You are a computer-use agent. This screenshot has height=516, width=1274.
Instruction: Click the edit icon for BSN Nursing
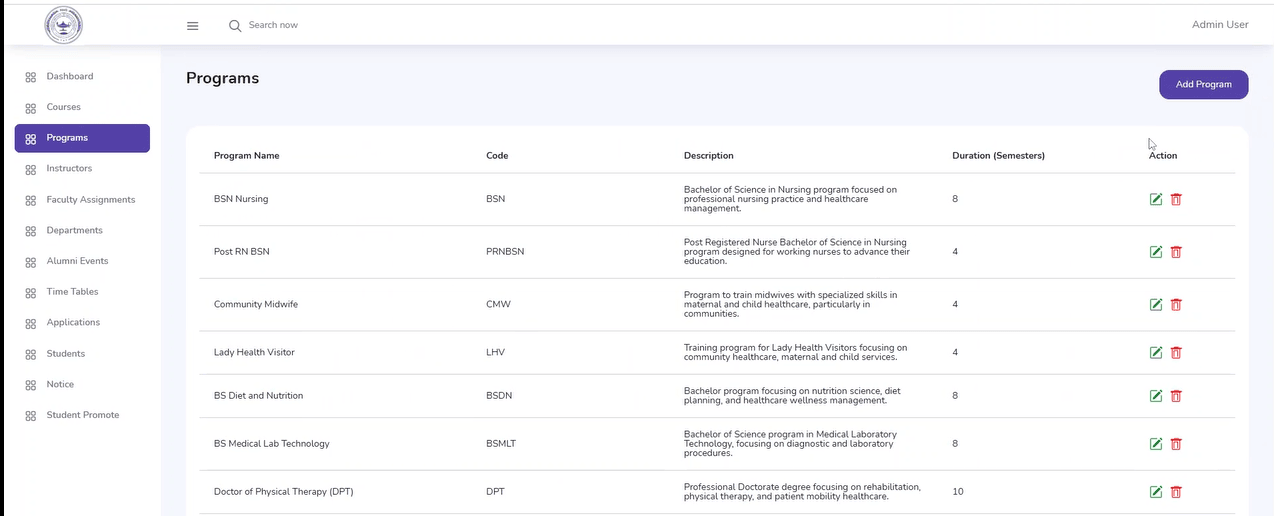1156,199
